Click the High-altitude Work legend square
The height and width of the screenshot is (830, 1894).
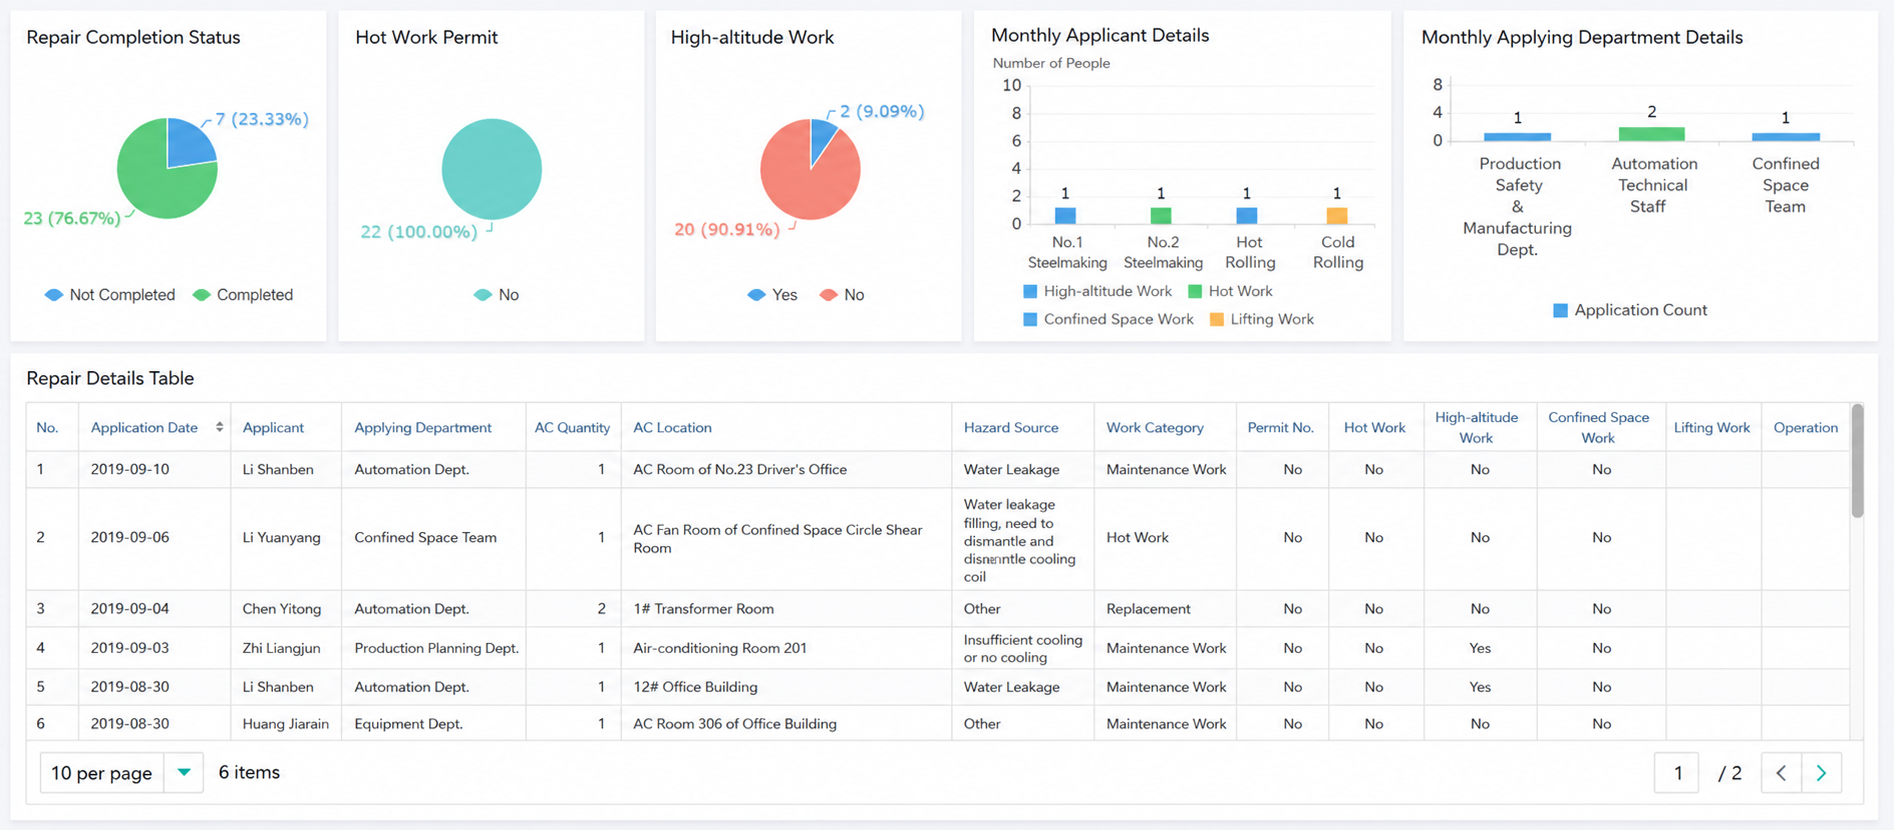tap(1030, 291)
